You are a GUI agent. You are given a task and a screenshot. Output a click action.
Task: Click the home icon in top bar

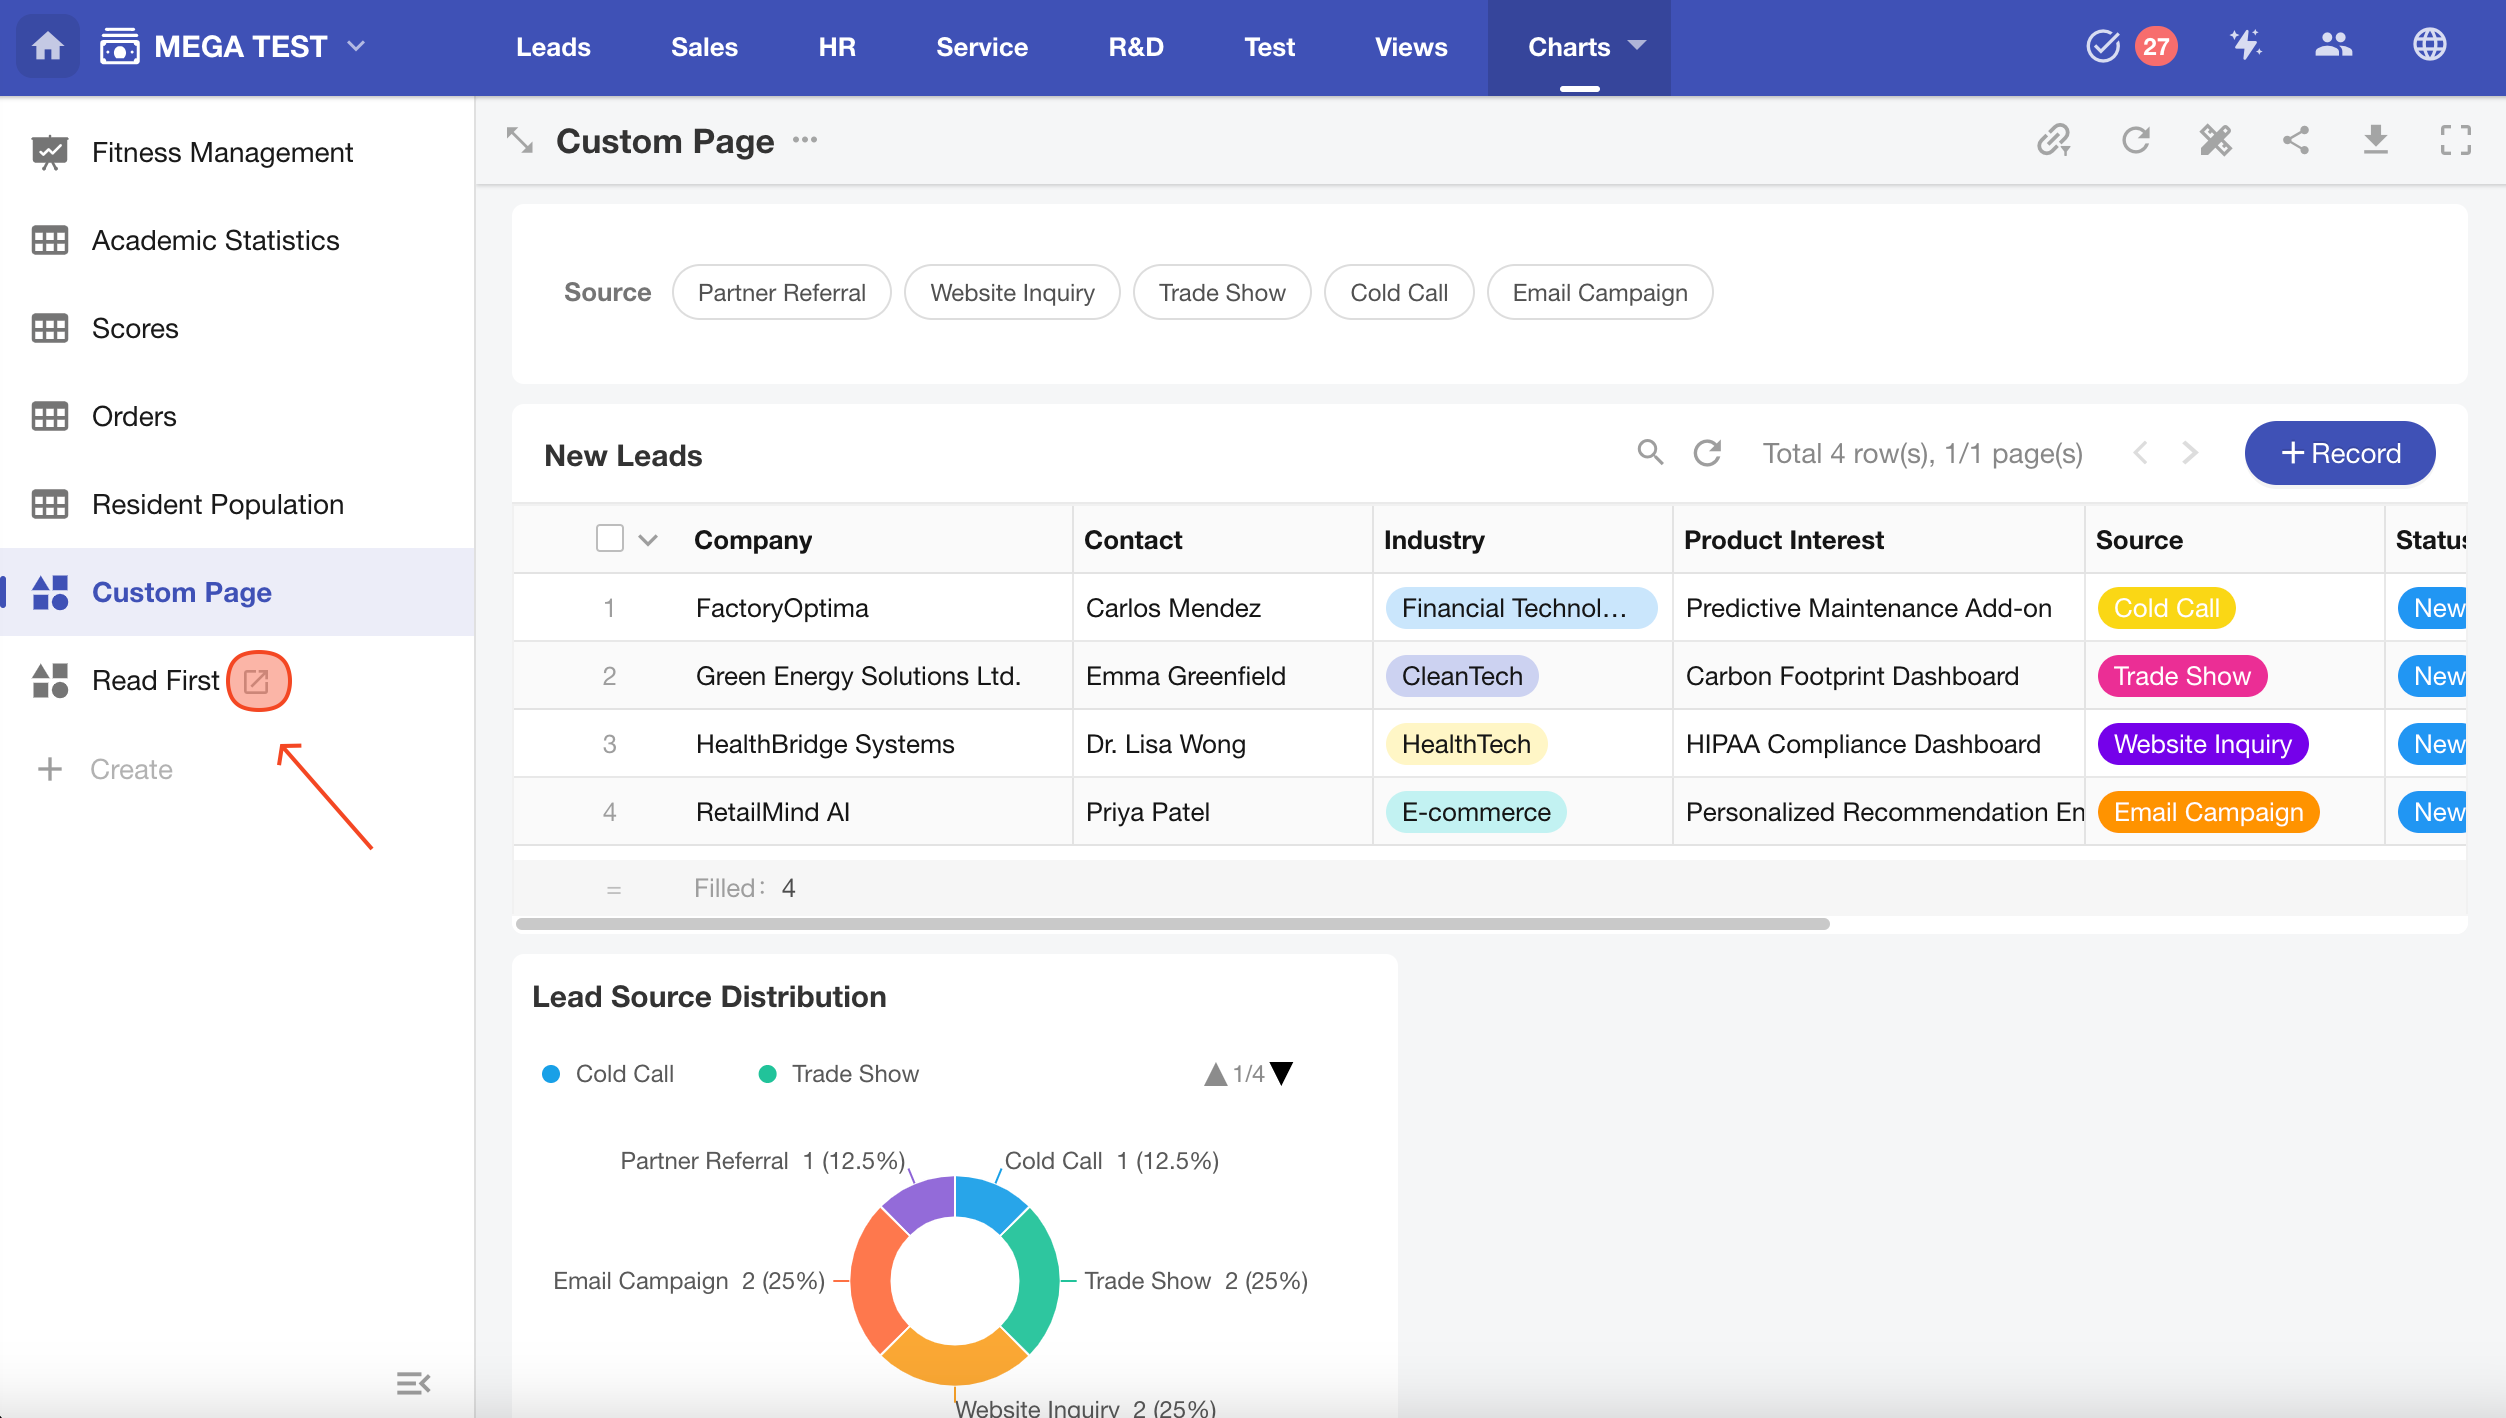[47, 46]
